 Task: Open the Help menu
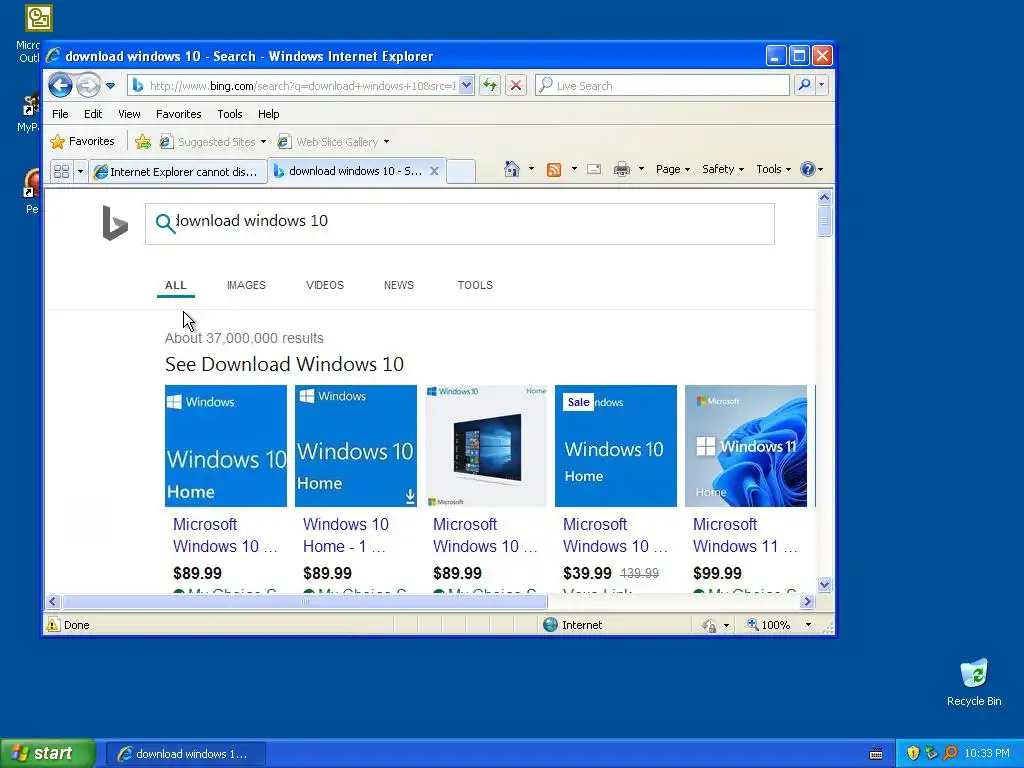point(268,114)
